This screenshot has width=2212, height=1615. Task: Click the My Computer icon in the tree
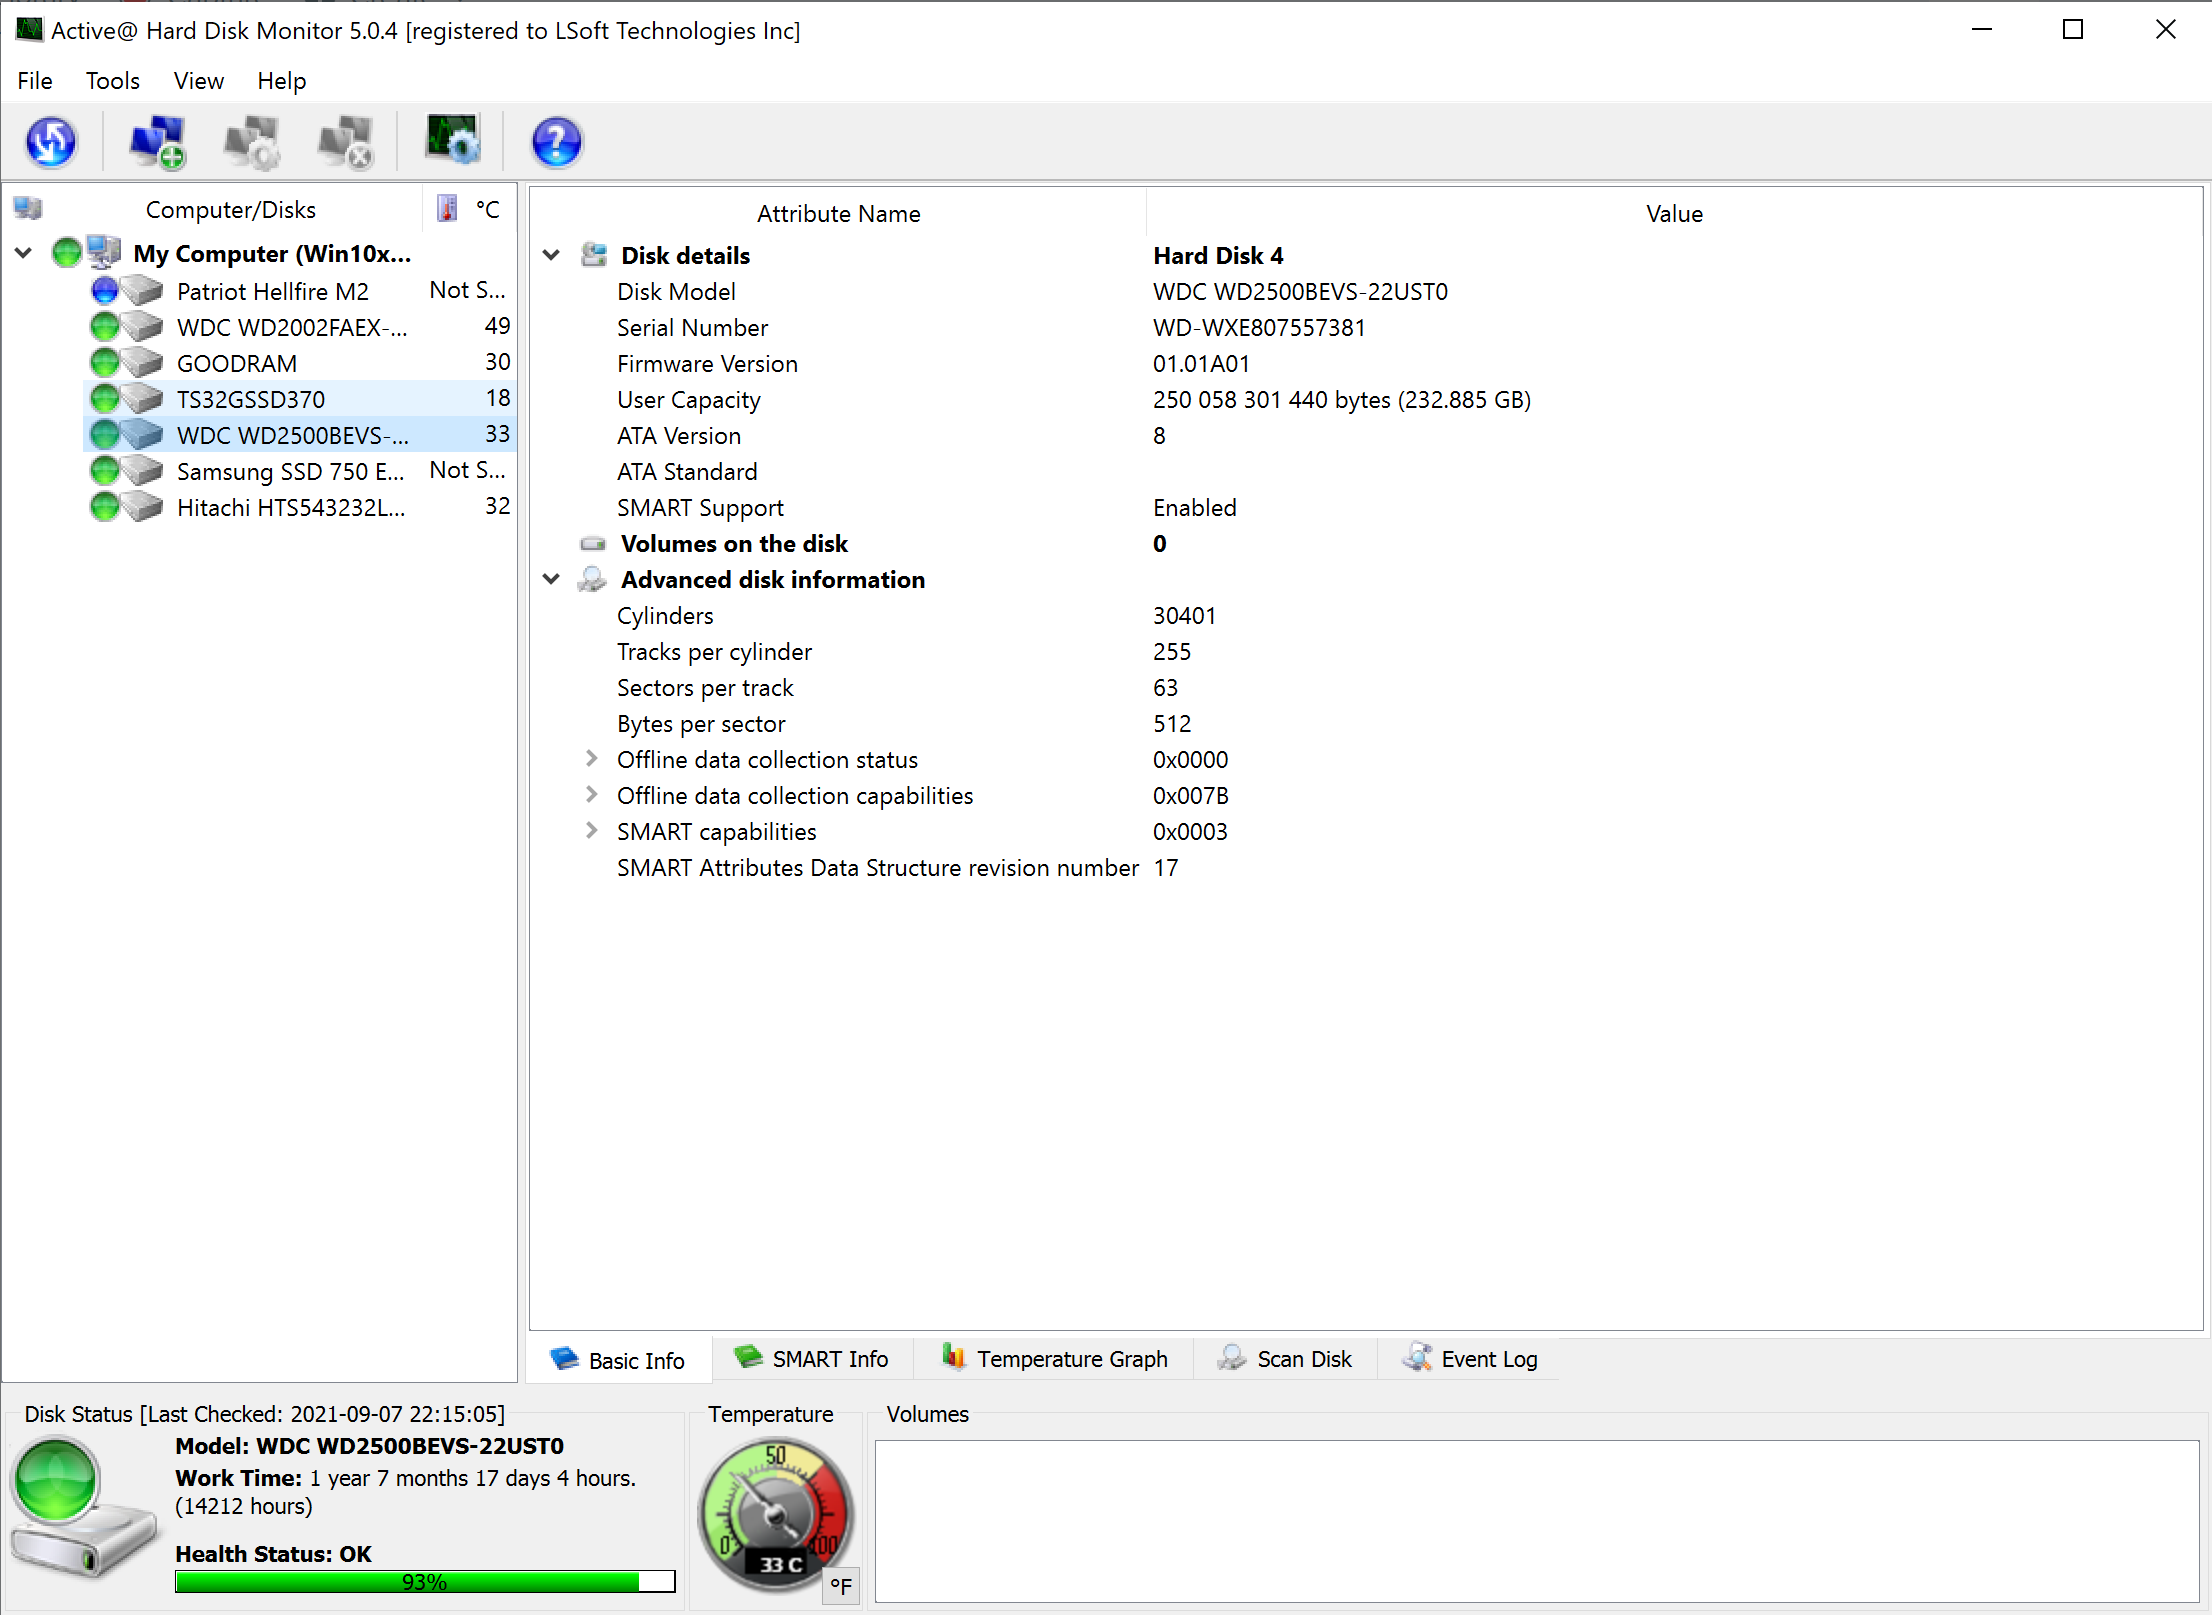103,253
